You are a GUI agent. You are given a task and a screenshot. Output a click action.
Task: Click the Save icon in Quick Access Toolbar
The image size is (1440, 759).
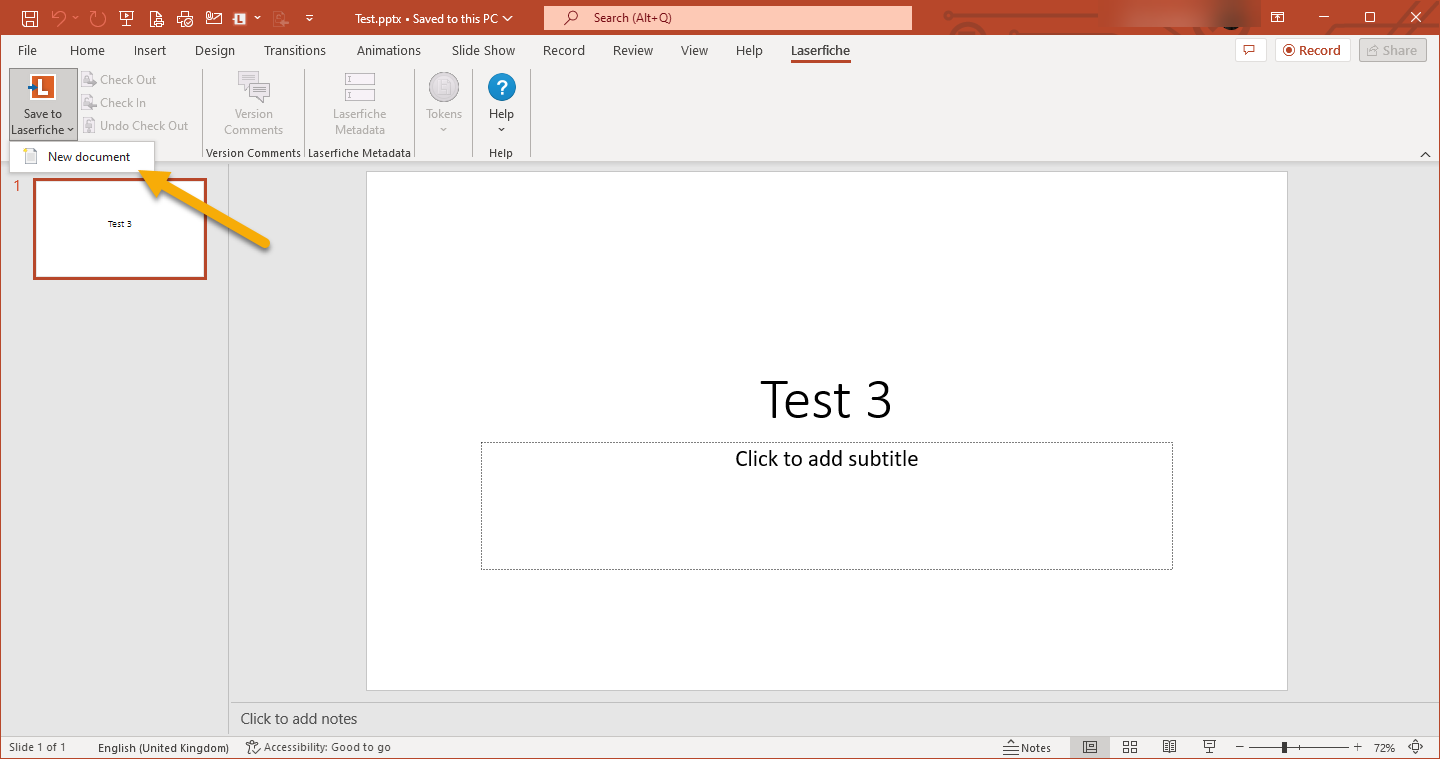30,18
